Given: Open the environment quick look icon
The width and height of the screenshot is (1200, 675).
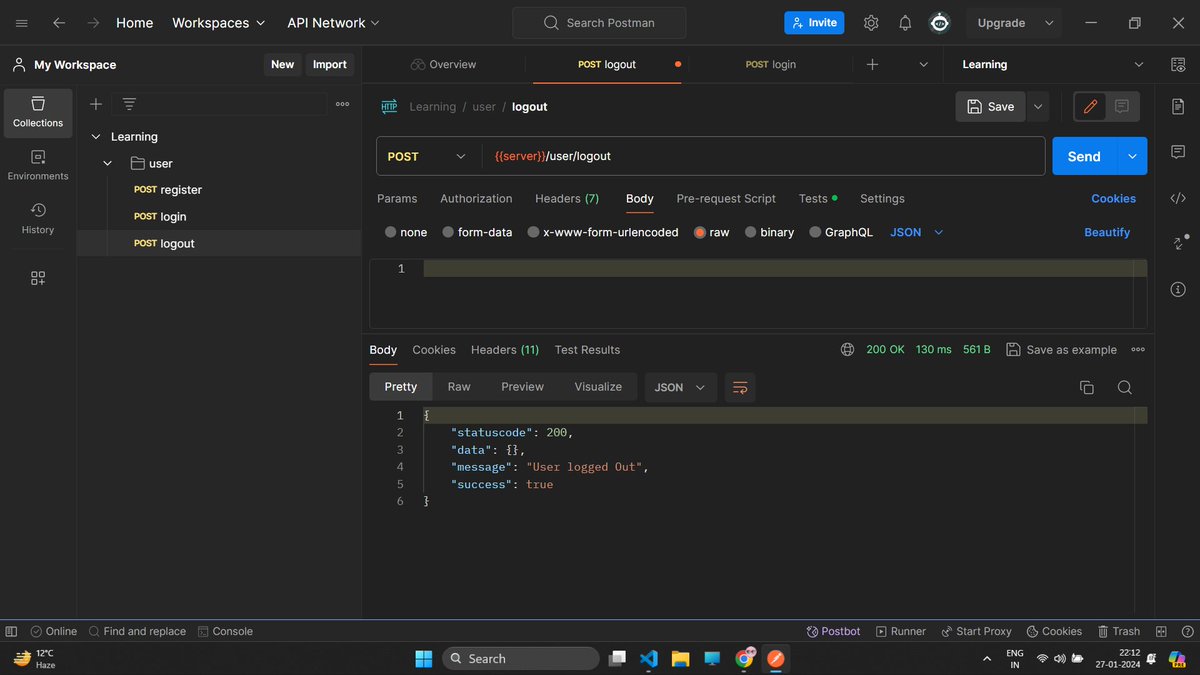Looking at the screenshot, I should pyautogui.click(x=1178, y=64).
